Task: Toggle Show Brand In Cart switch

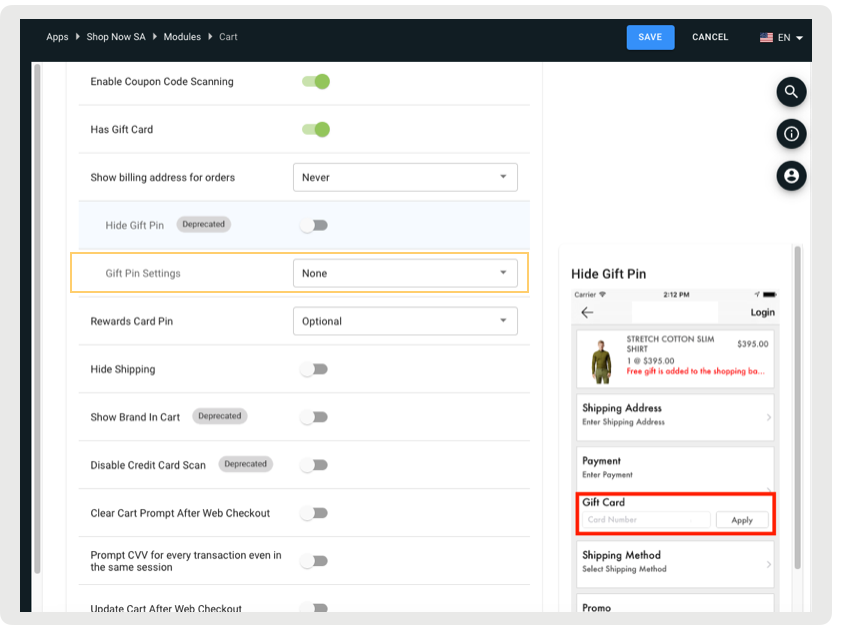Action: 314,417
